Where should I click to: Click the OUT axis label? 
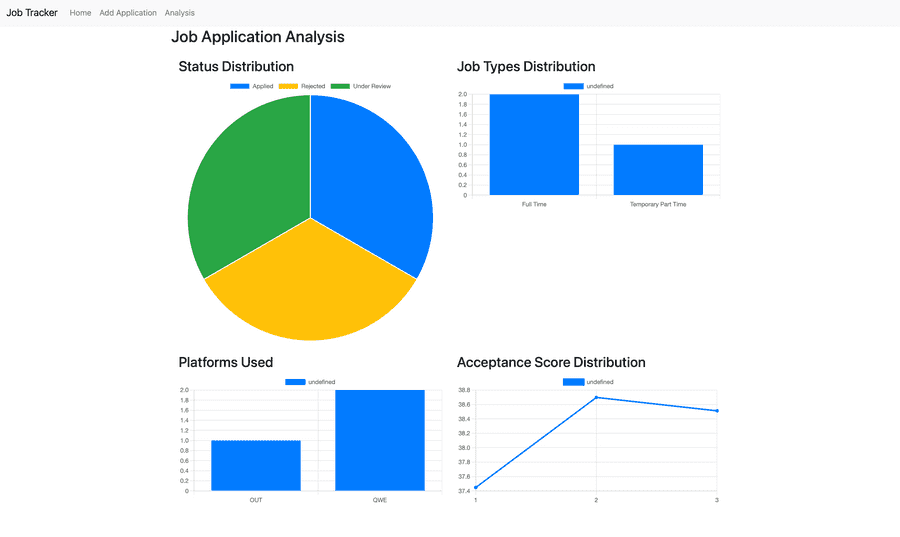(x=256, y=500)
